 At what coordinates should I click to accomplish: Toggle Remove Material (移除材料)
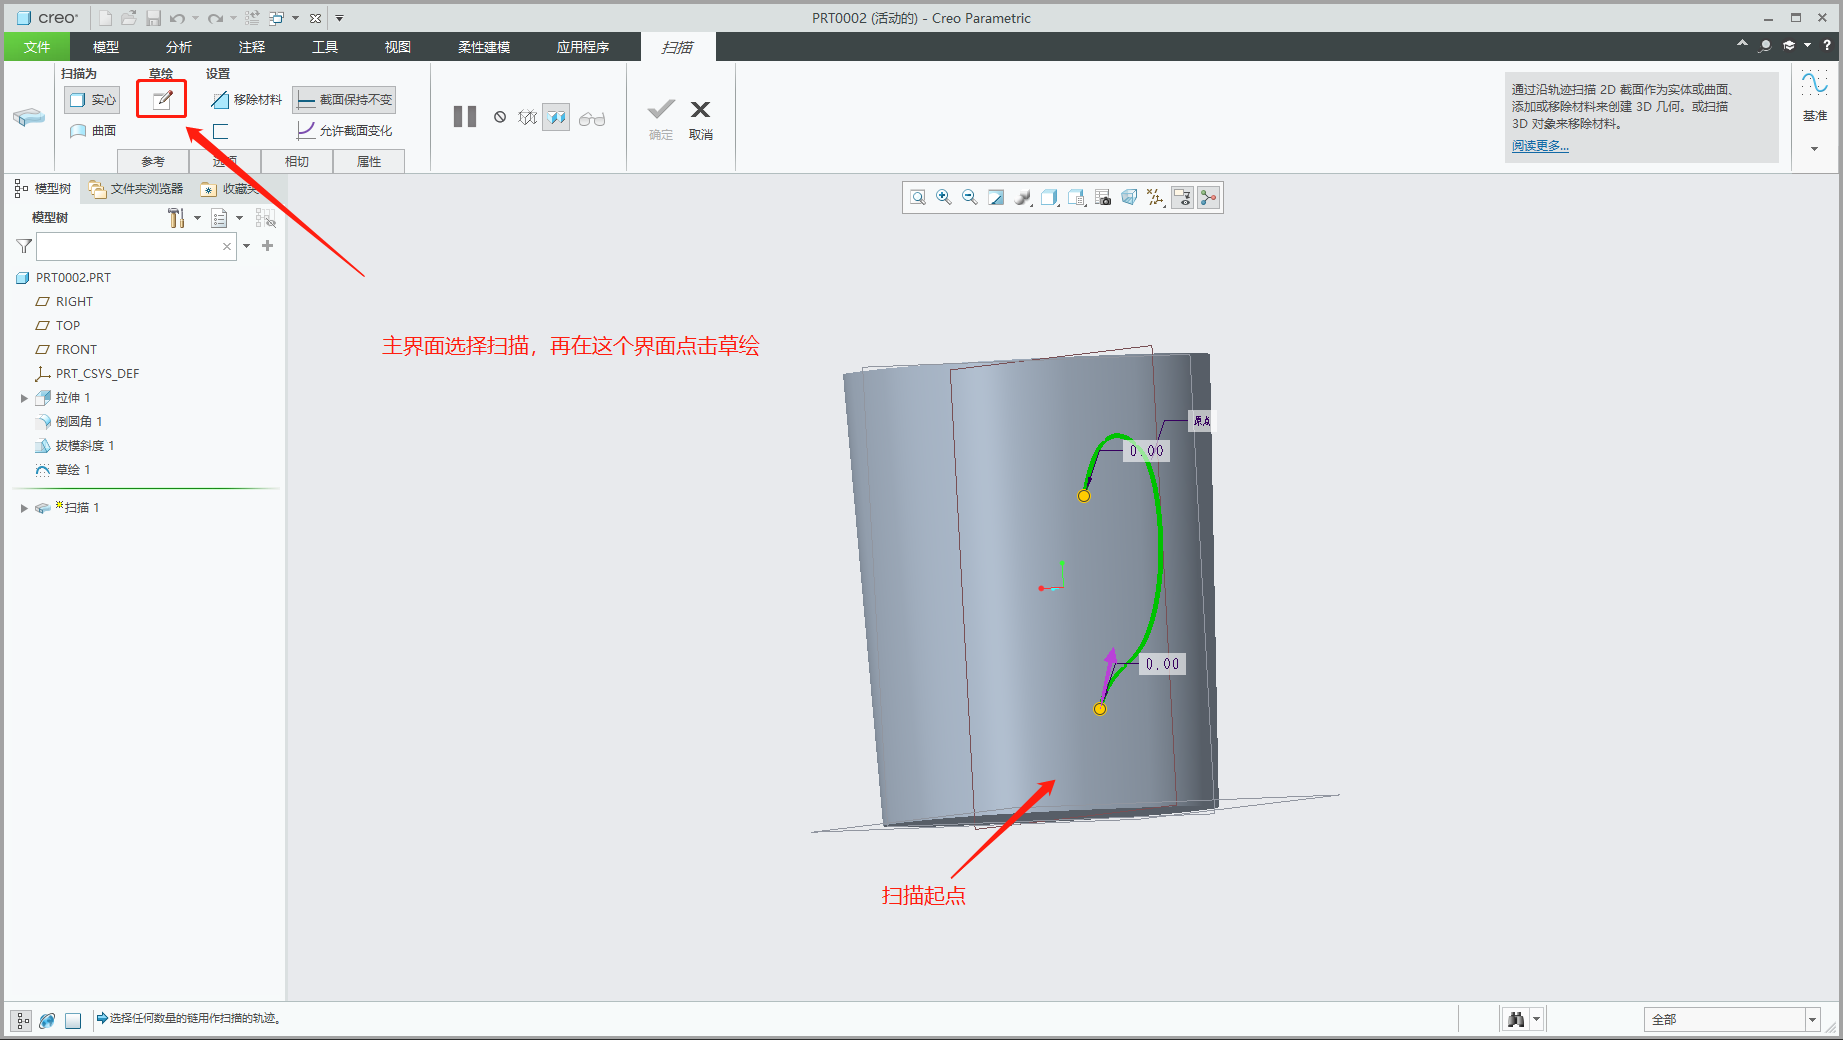[246, 100]
